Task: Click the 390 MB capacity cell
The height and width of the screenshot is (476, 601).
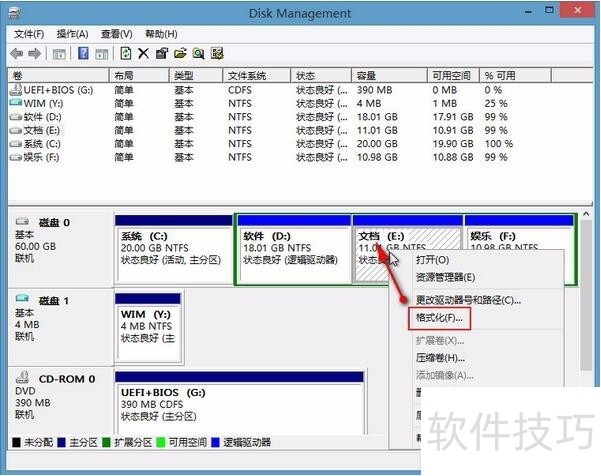Action: tap(374, 90)
